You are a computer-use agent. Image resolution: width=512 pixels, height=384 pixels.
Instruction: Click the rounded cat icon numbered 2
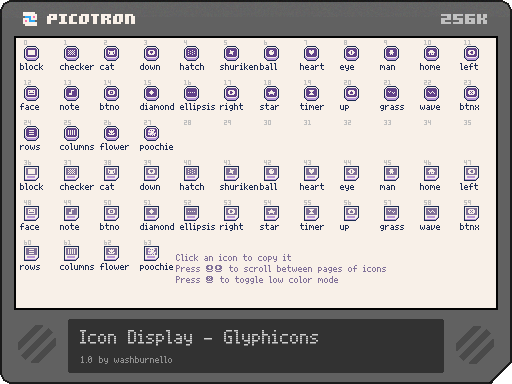(x=111, y=53)
